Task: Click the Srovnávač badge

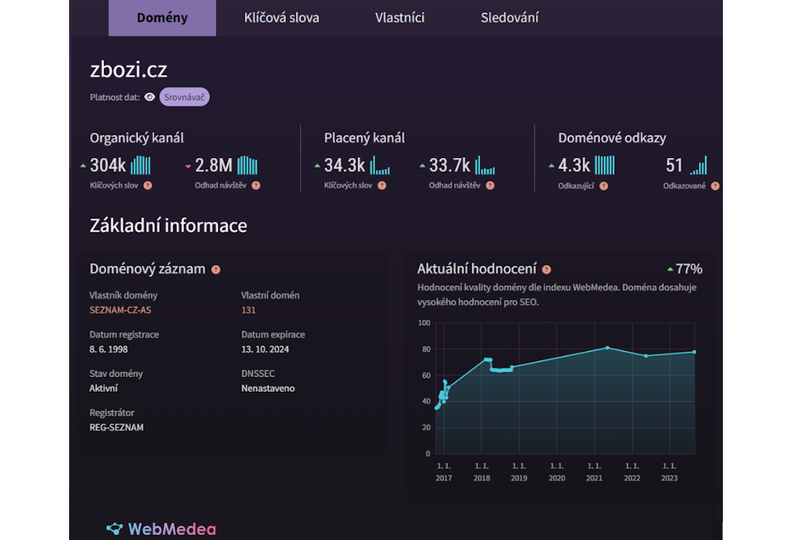Action: click(x=184, y=97)
